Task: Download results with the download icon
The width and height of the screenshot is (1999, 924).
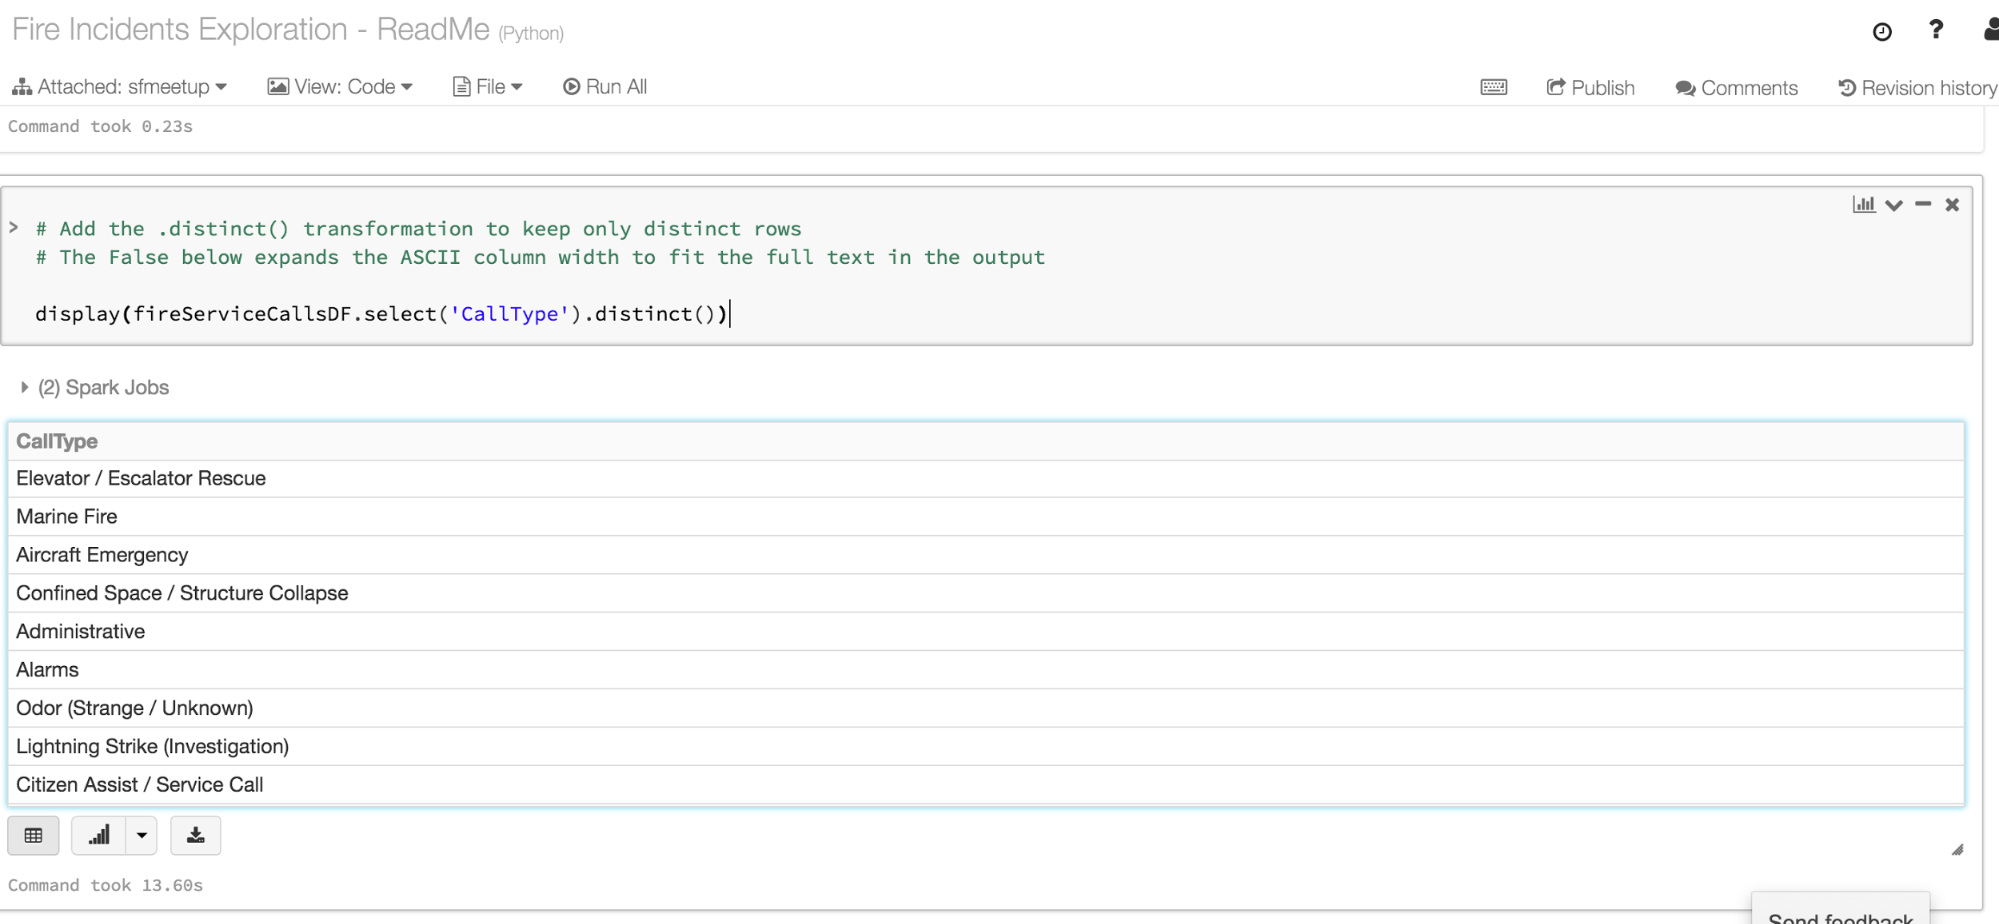Action: point(195,835)
